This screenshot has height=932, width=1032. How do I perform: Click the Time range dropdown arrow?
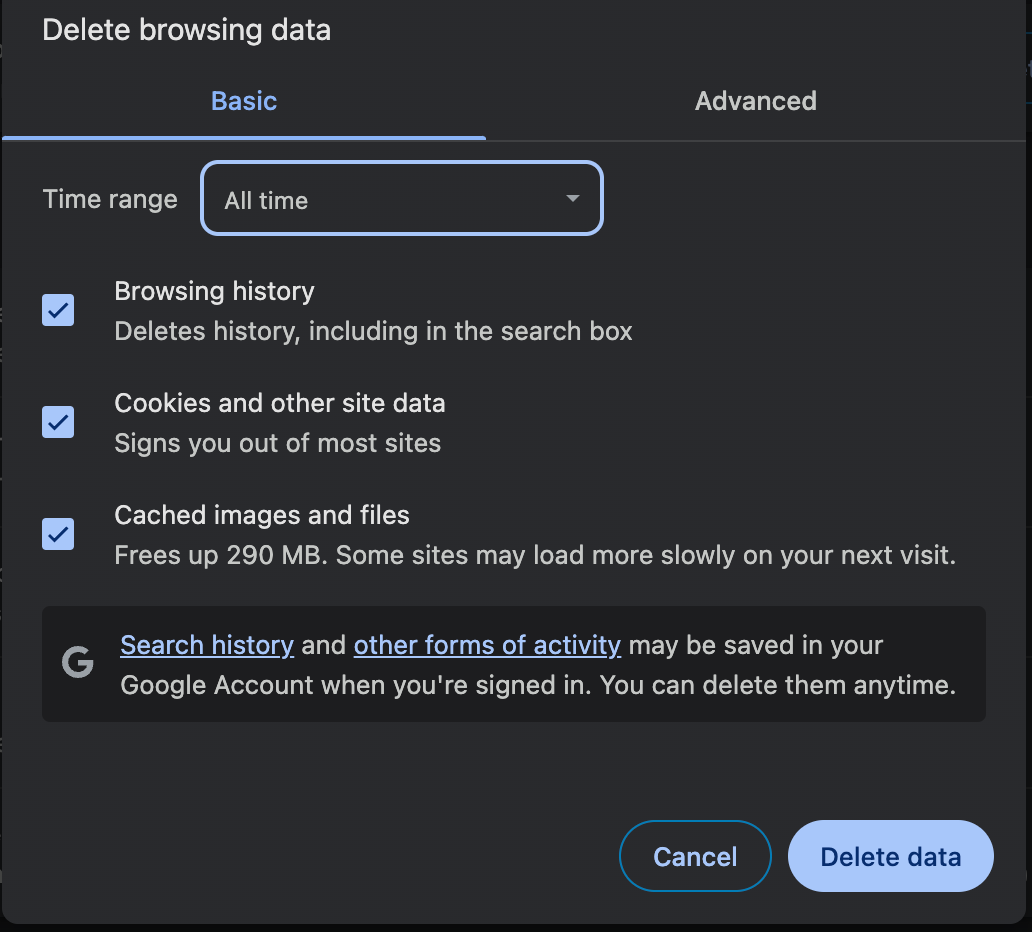point(572,199)
